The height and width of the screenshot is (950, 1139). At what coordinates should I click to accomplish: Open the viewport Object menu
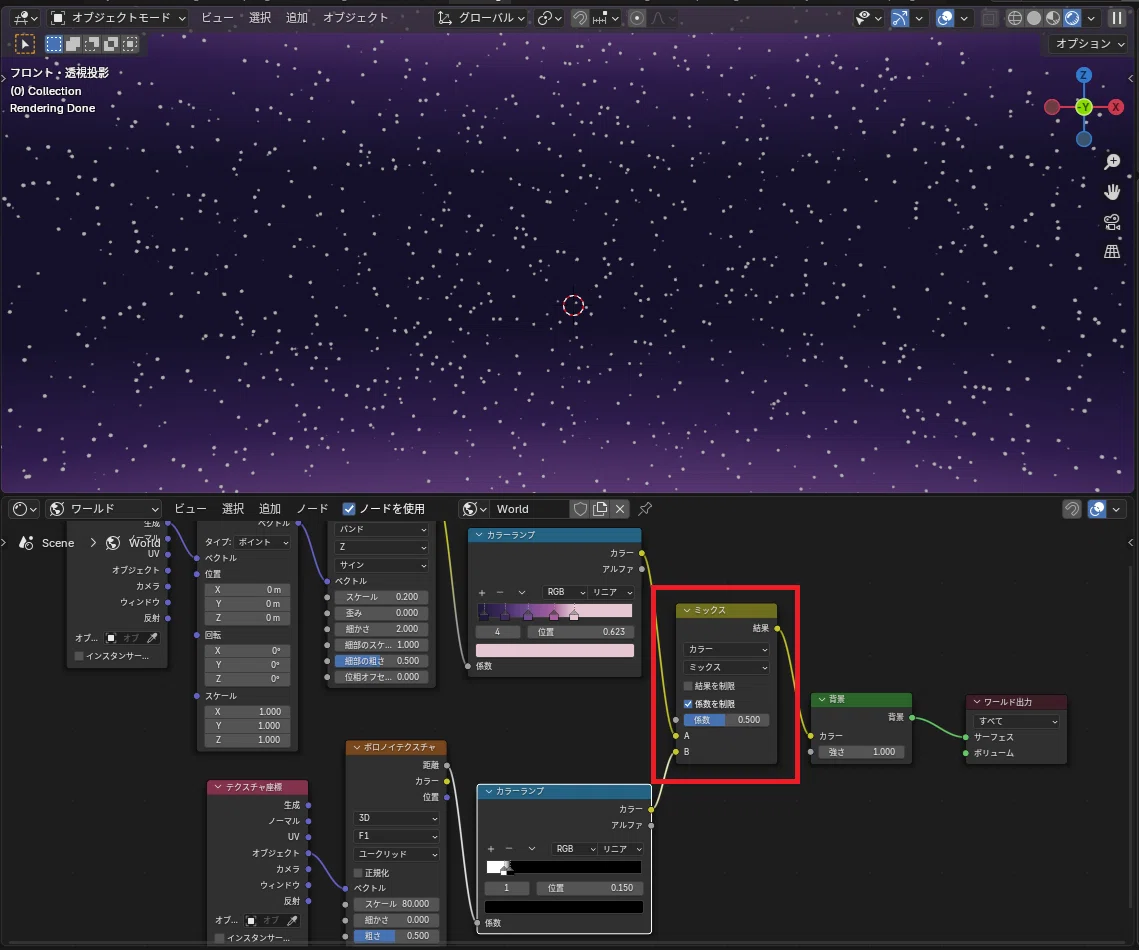[355, 17]
